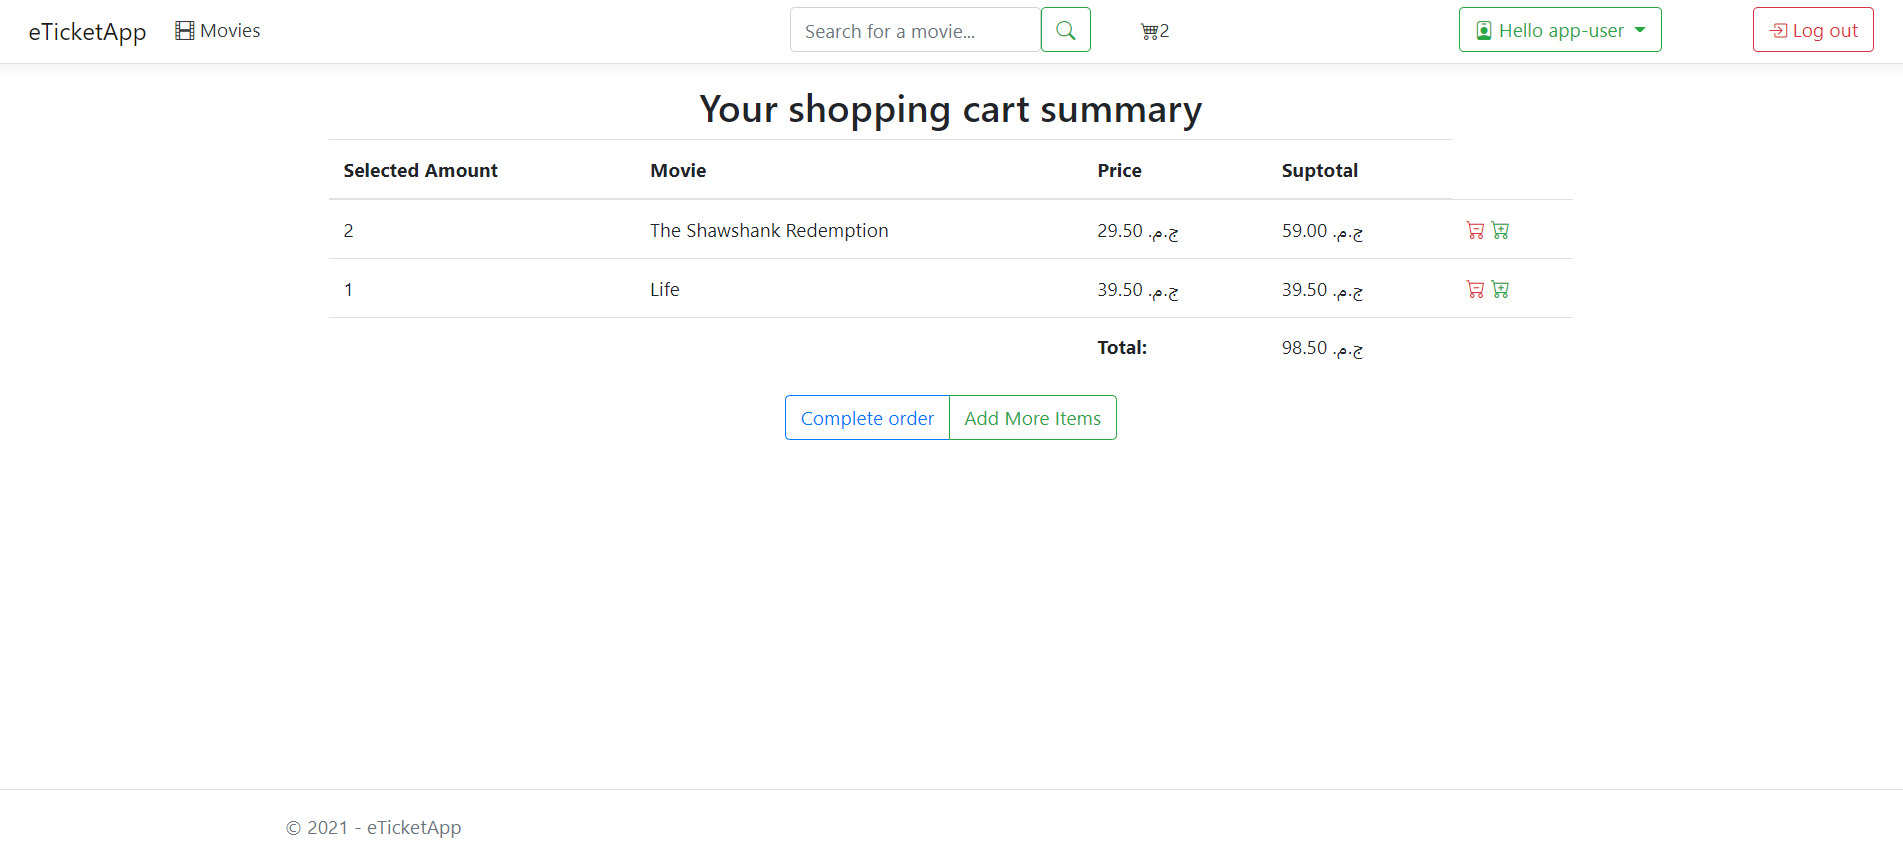Add one more Shawshank Redemption ticket
The width and height of the screenshot is (1903, 857).
coord(1500,230)
